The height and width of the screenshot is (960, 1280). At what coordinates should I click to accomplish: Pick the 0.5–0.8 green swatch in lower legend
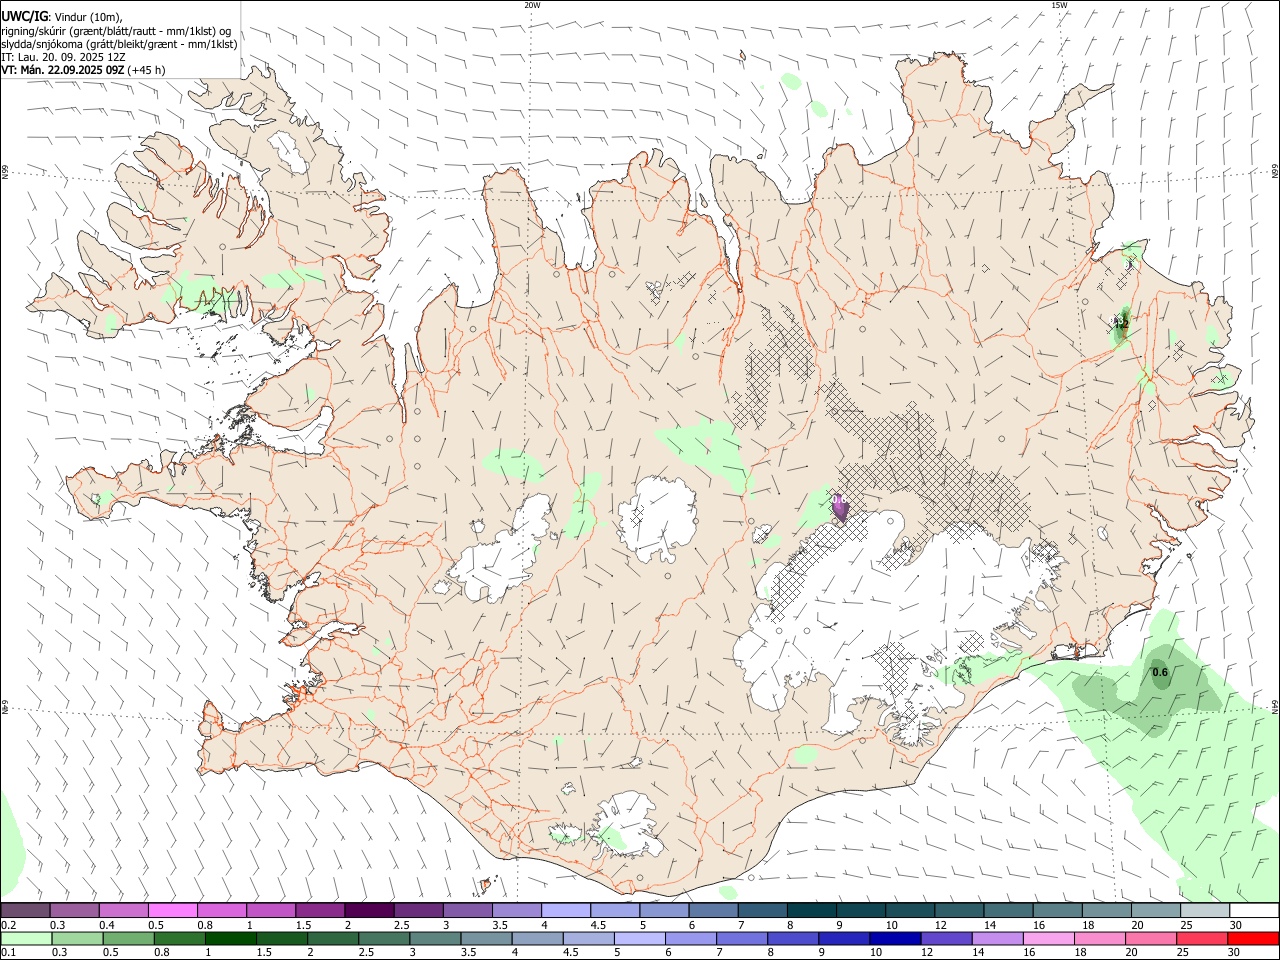point(128,939)
